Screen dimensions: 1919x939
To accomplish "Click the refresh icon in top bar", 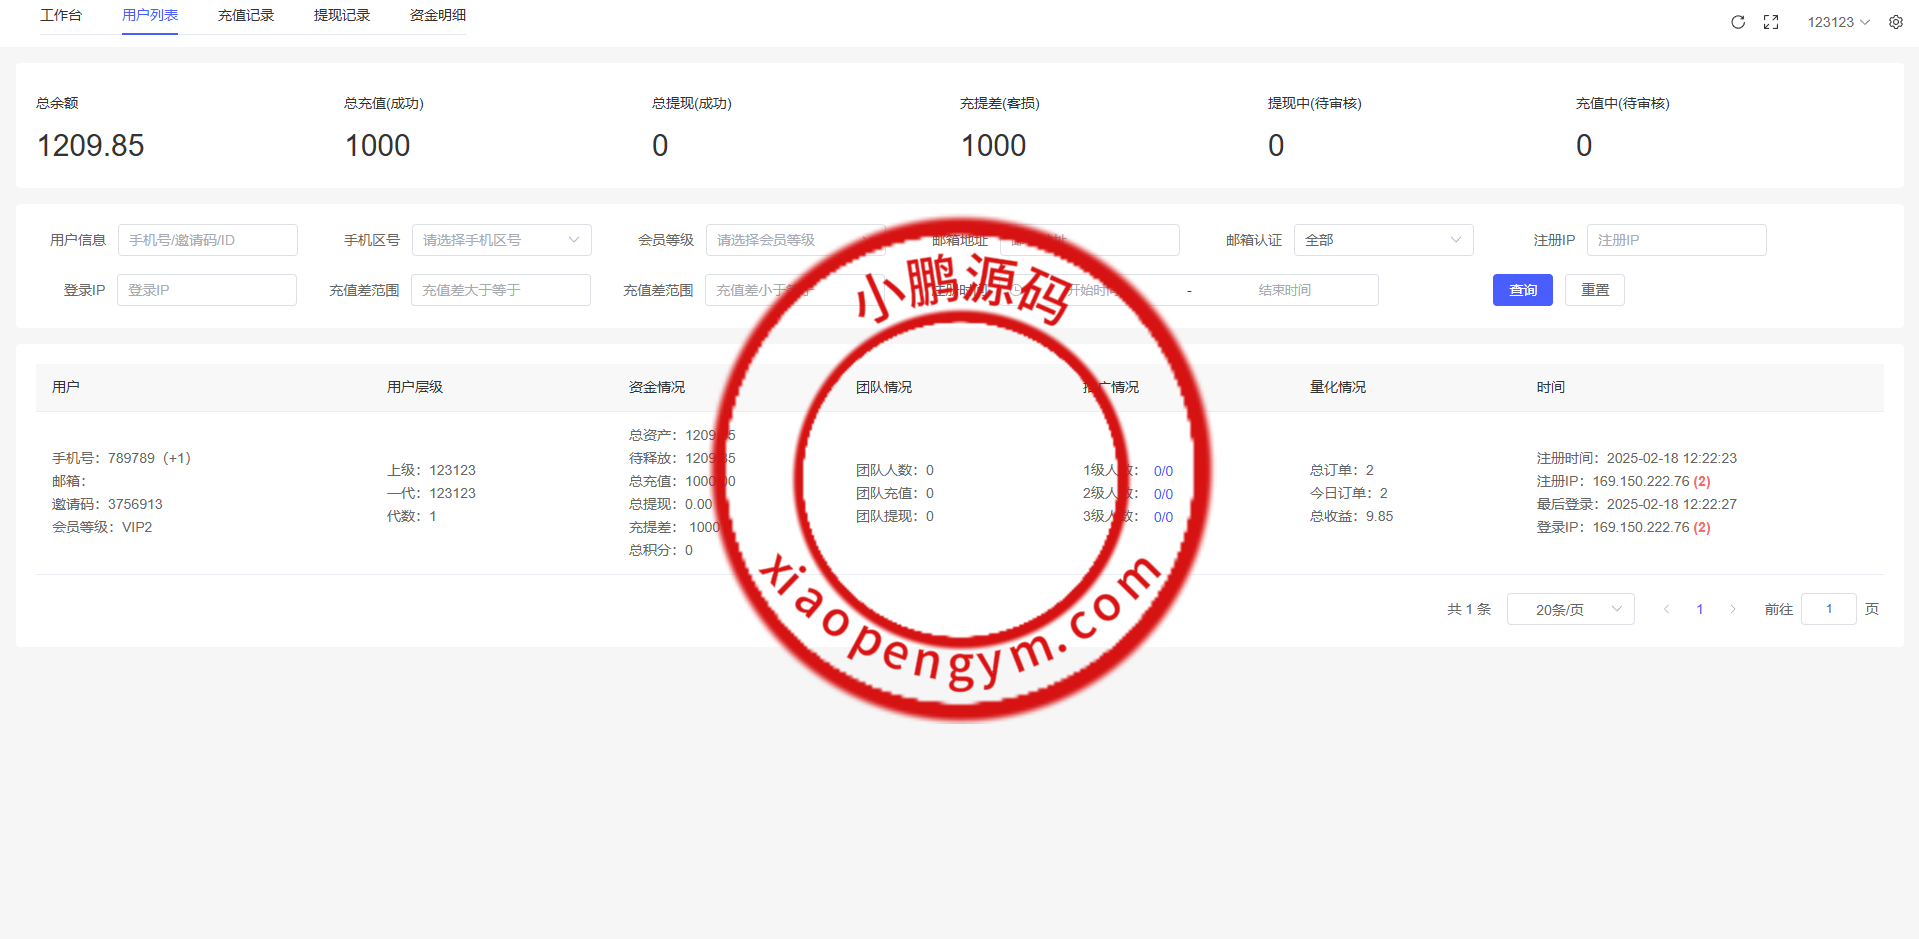I will click(x=1738, y=22).
